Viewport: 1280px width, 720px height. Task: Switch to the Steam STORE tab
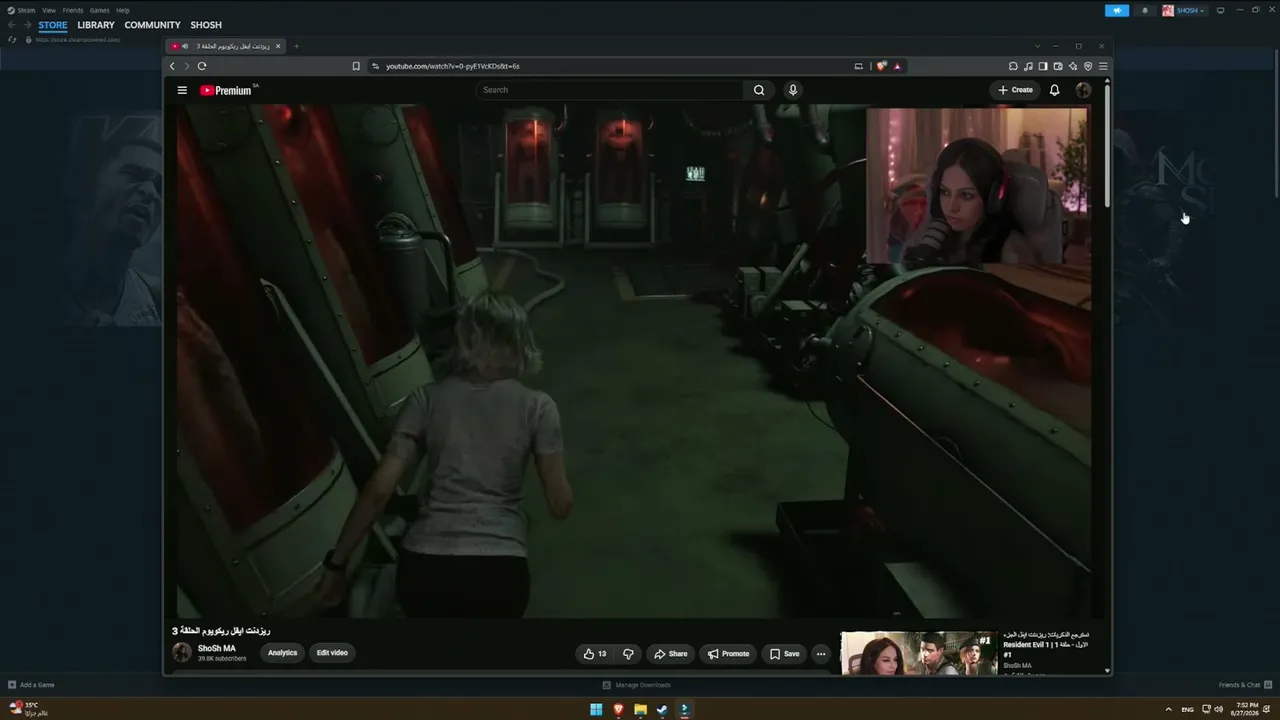[53, 25]
